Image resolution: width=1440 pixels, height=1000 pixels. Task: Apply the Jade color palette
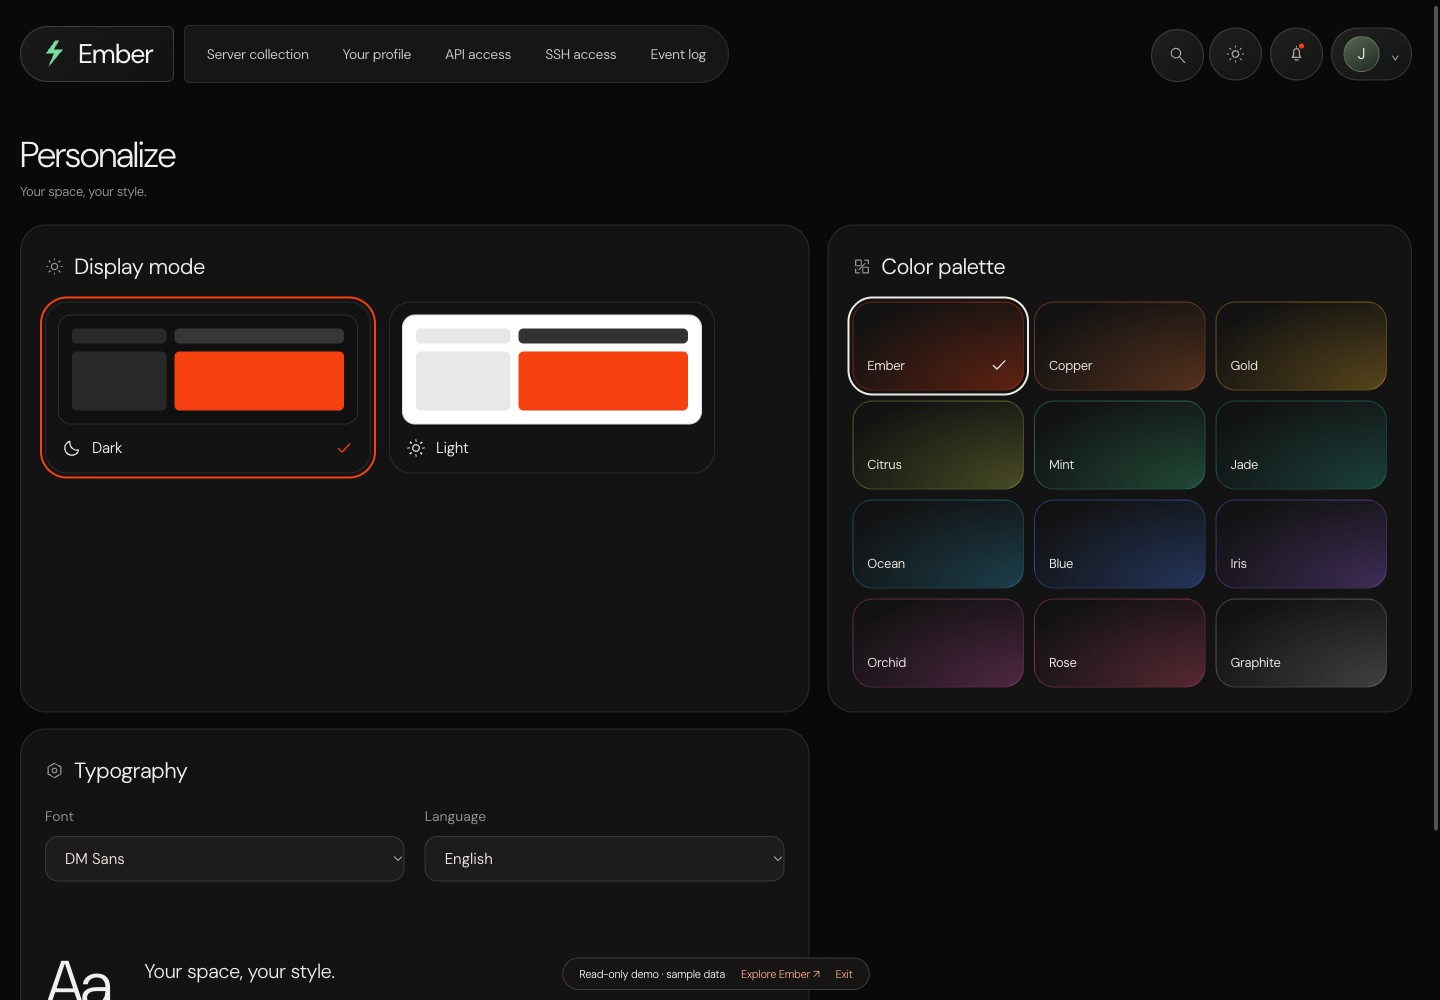click(x=1301, y=445)
